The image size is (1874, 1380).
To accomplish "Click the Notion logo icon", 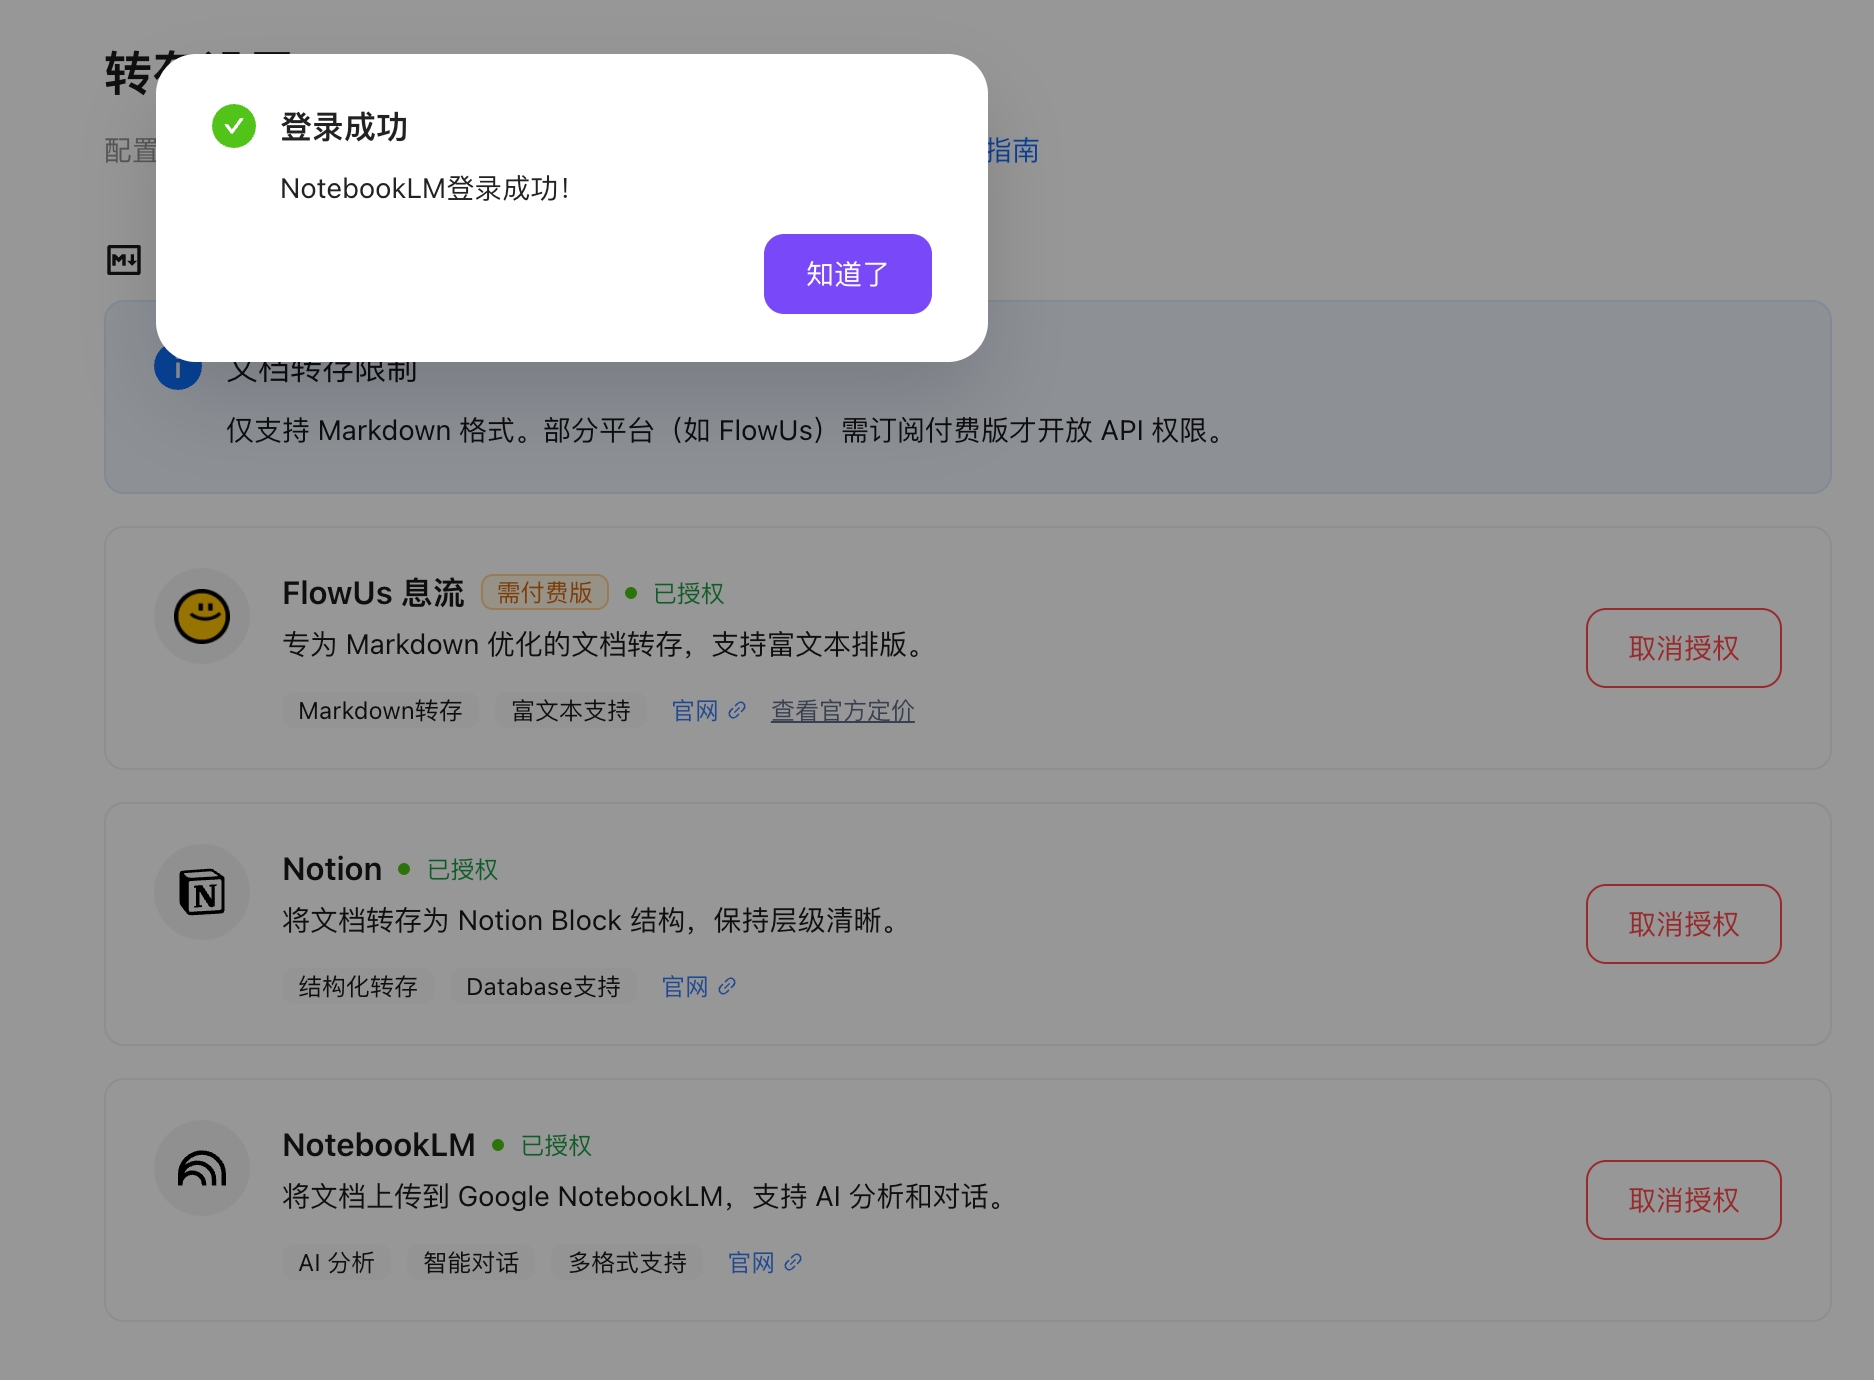I will (202, 892).
